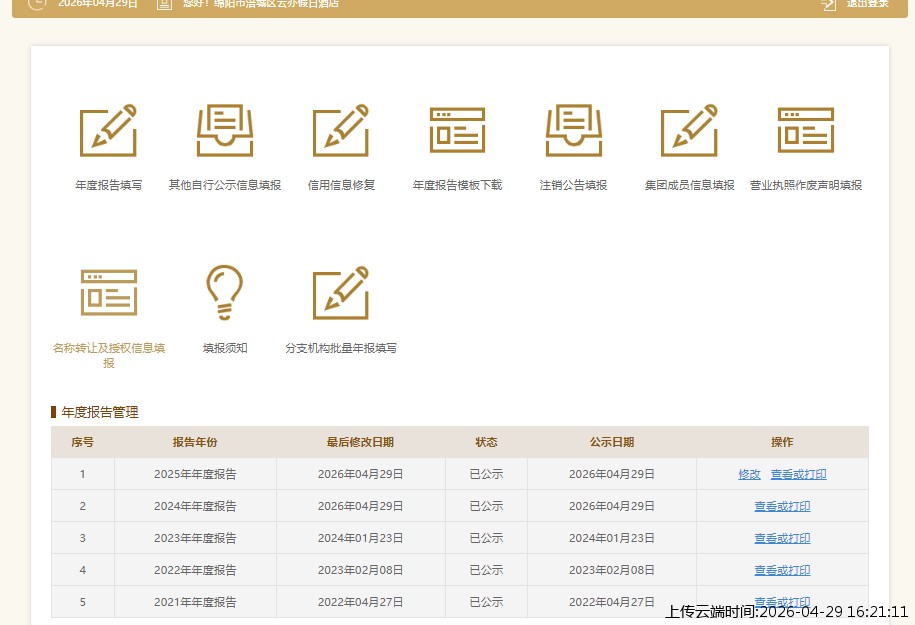
Task: Open the 信用信息修复 icon
Action: coord(341,131)
